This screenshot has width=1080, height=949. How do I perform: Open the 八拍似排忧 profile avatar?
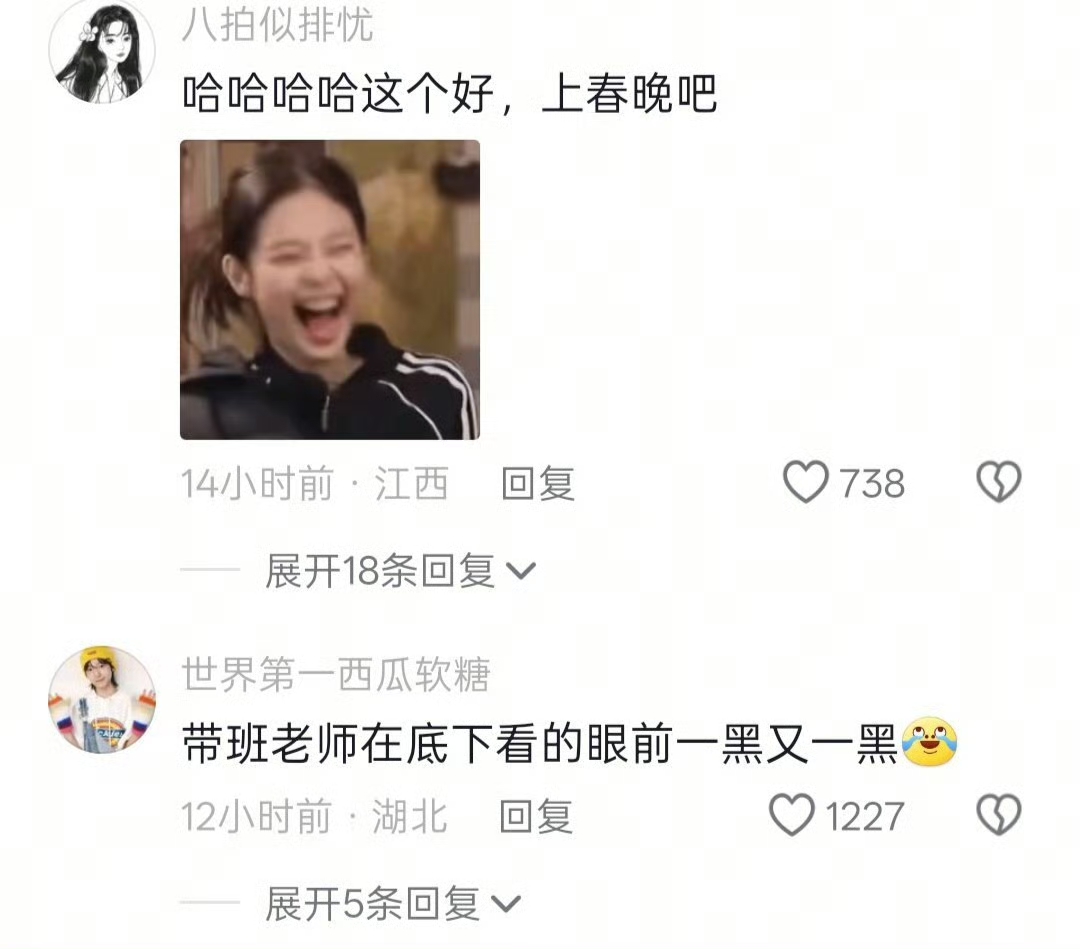(102, 52)
